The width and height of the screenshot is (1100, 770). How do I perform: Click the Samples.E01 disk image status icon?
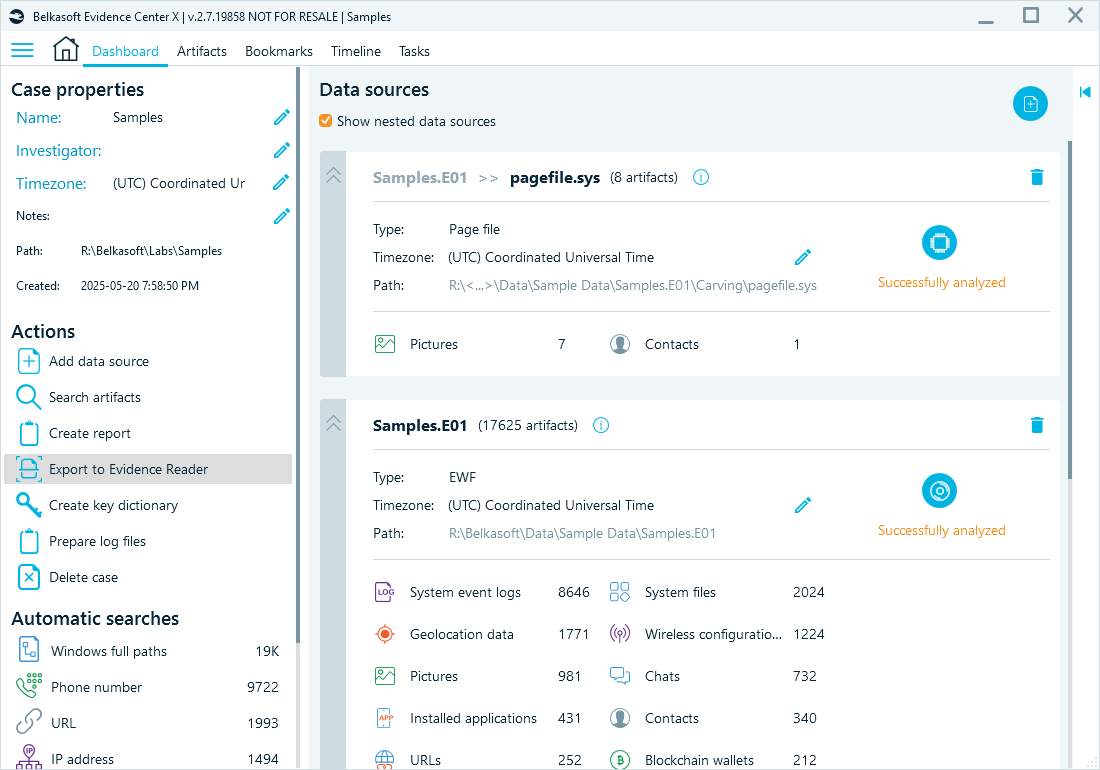point(939,491)
